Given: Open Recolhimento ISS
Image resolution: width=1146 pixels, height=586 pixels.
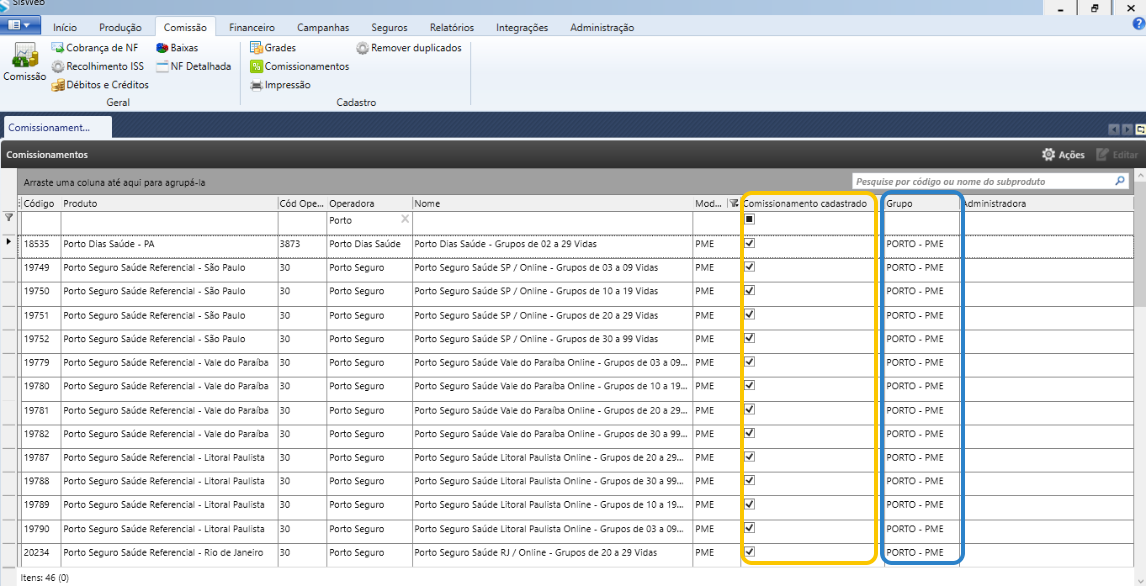Looking at the screenshot, I should click(x=97, y=66).
